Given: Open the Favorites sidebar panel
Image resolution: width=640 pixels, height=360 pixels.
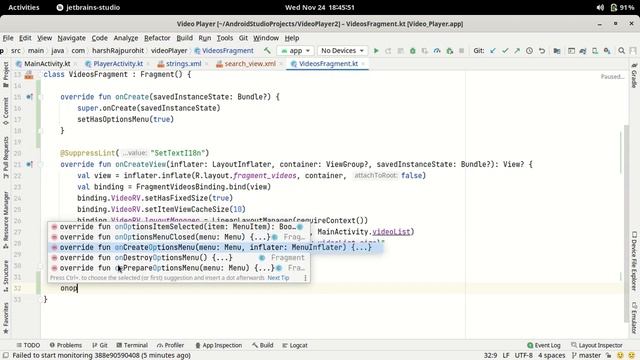Looking at the screenshot, I should tap(6, 318).
